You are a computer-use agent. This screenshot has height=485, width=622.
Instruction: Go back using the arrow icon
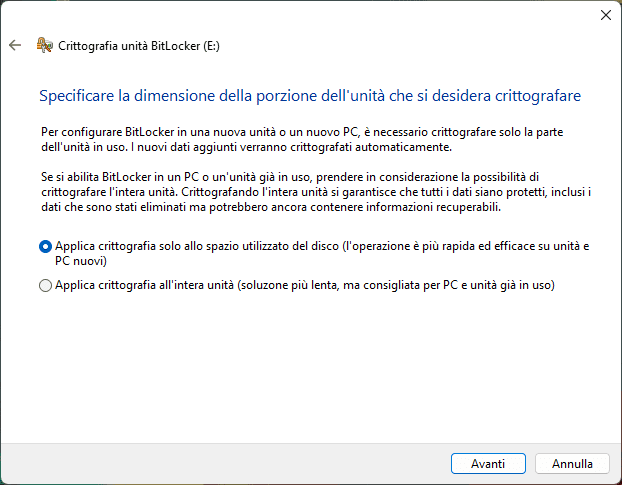(x=15, y=45)
